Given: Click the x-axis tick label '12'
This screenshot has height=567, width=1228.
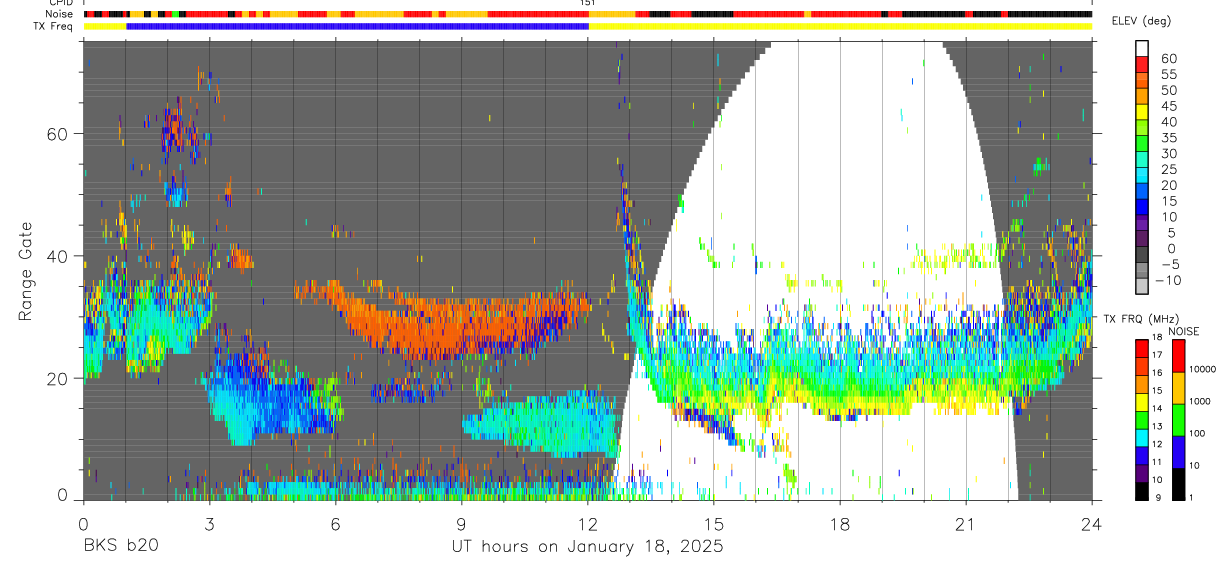Looking at the screenshot, I should click(x=588, y=523).
